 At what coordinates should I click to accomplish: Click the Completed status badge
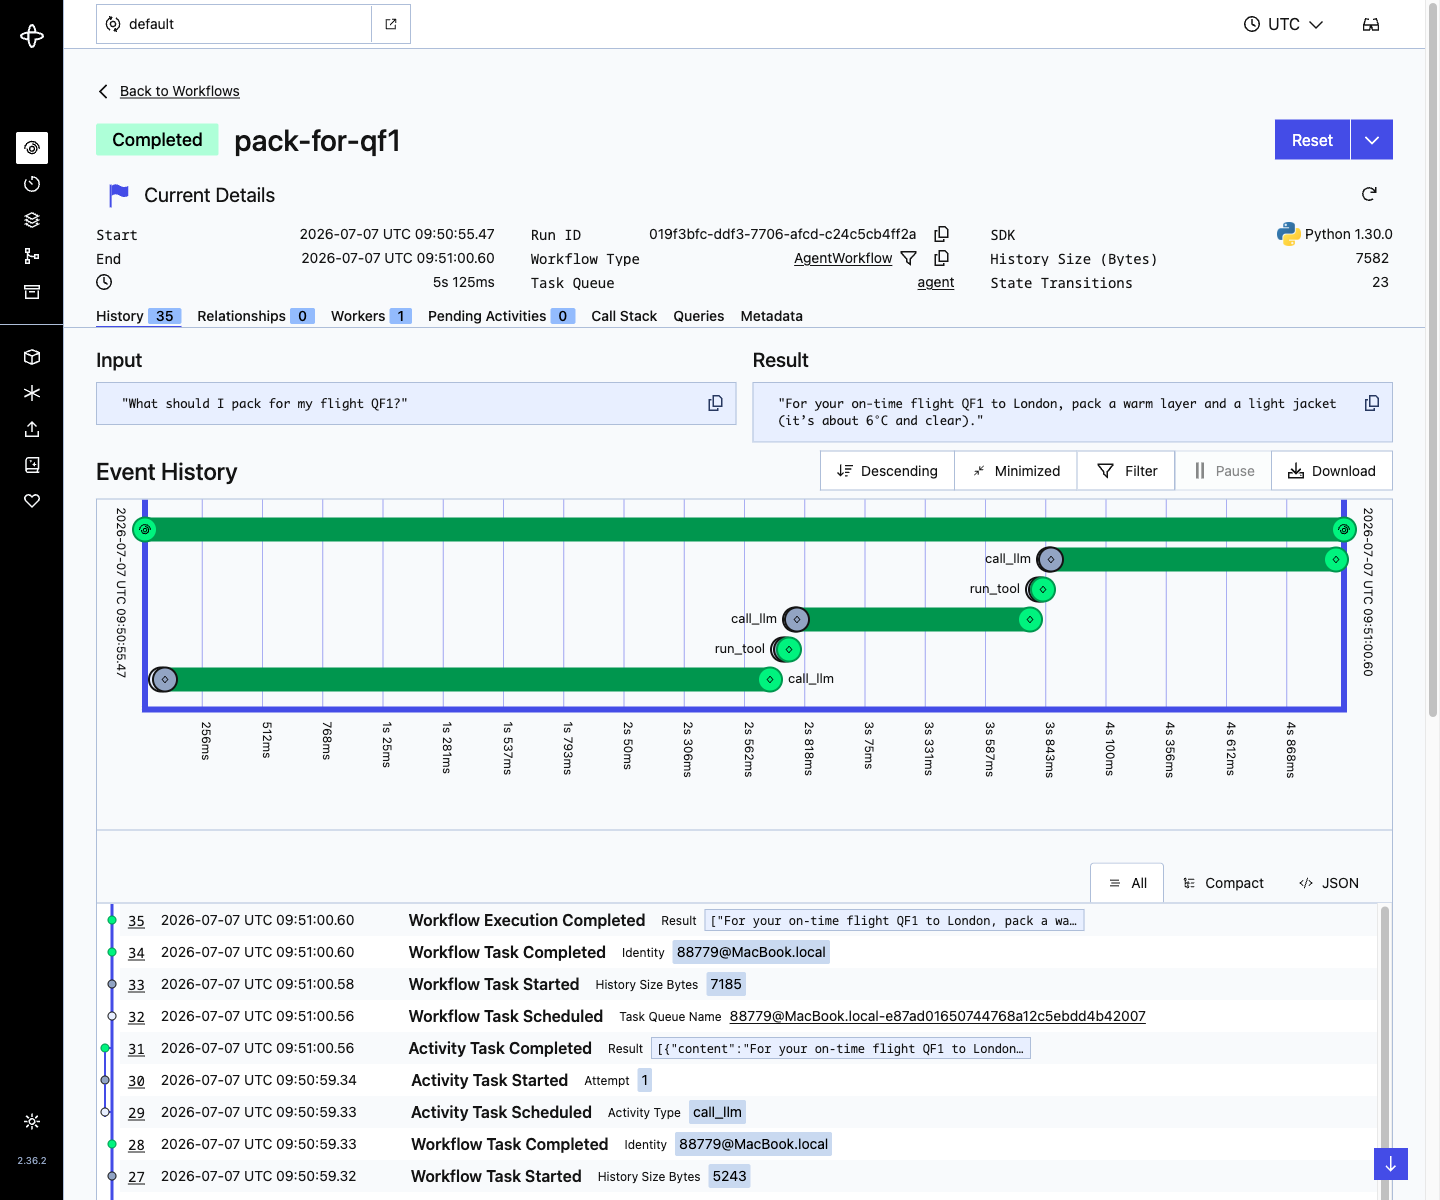click(x=157, y=140)
